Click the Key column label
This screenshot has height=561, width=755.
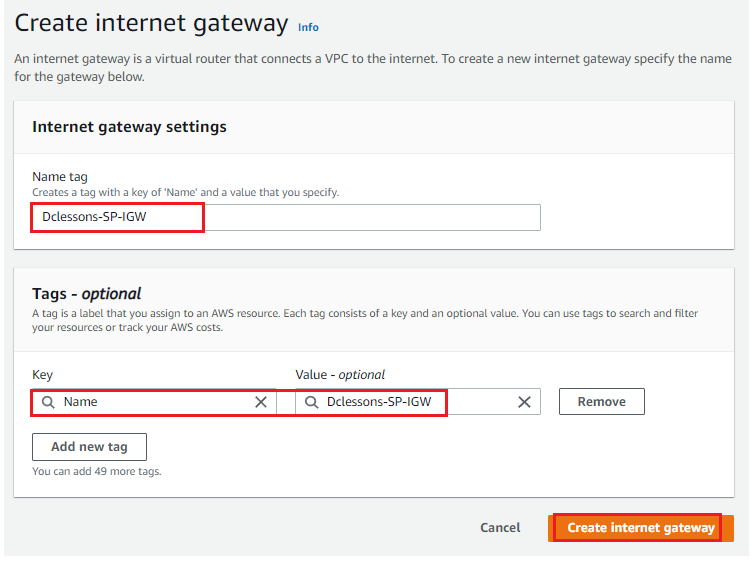pos(42,375)
